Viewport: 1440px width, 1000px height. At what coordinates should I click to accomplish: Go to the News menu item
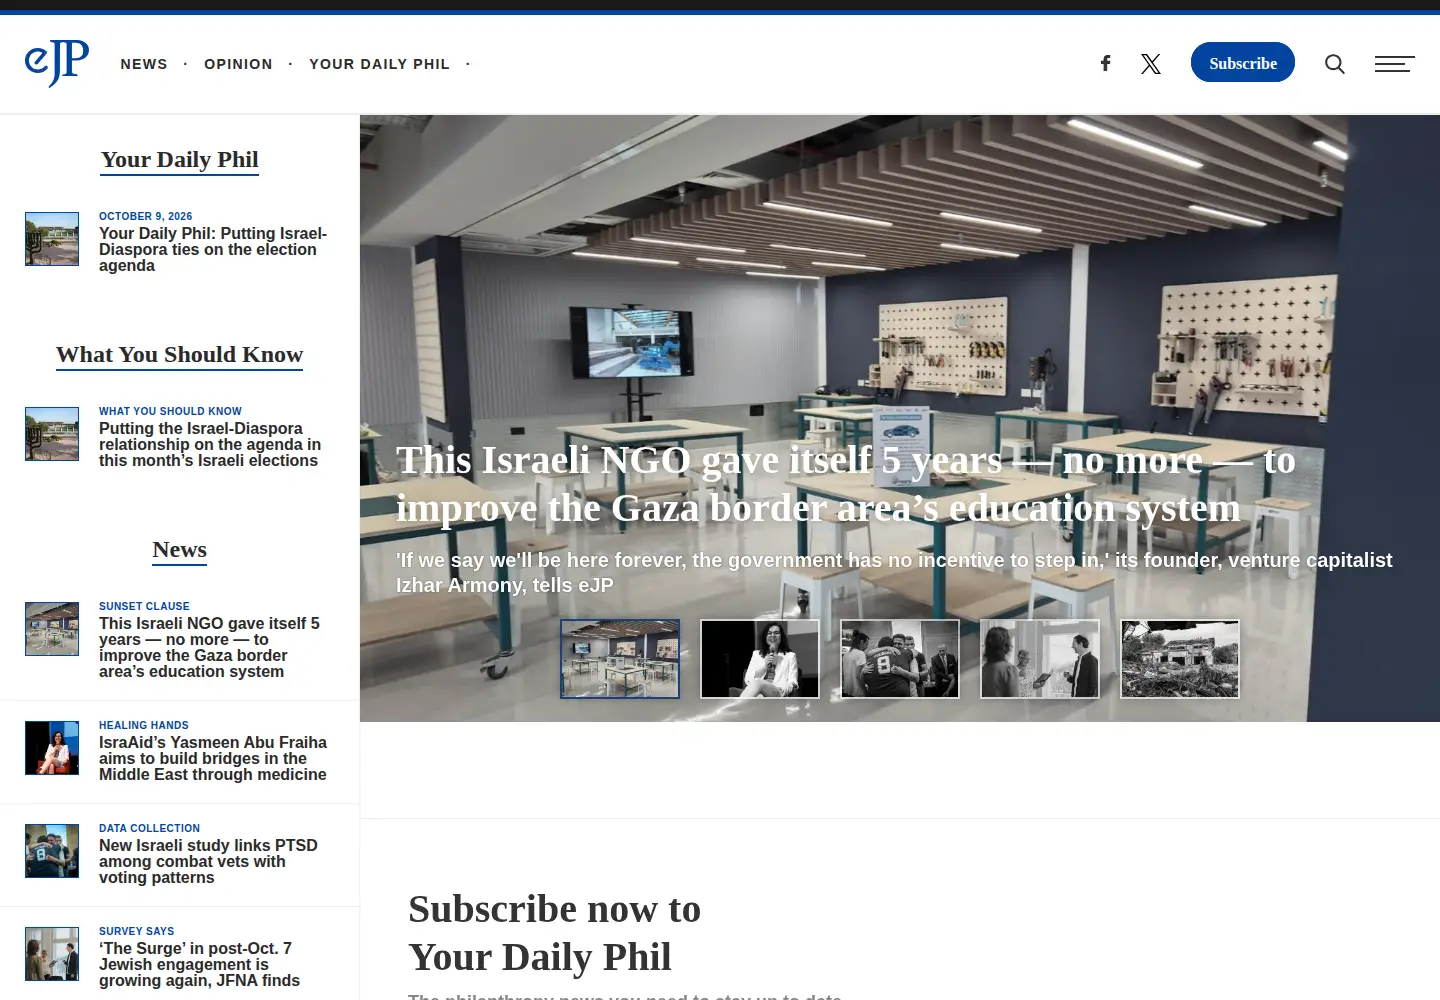click(x=144, y=64)
